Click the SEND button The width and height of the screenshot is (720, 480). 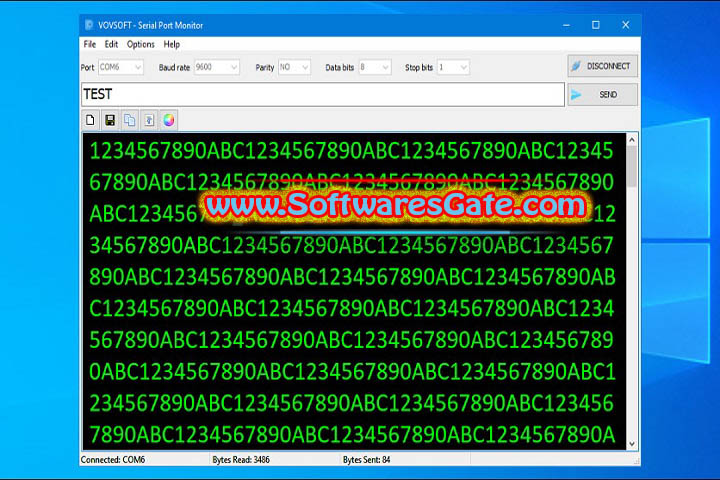click(x=602, y=95)
